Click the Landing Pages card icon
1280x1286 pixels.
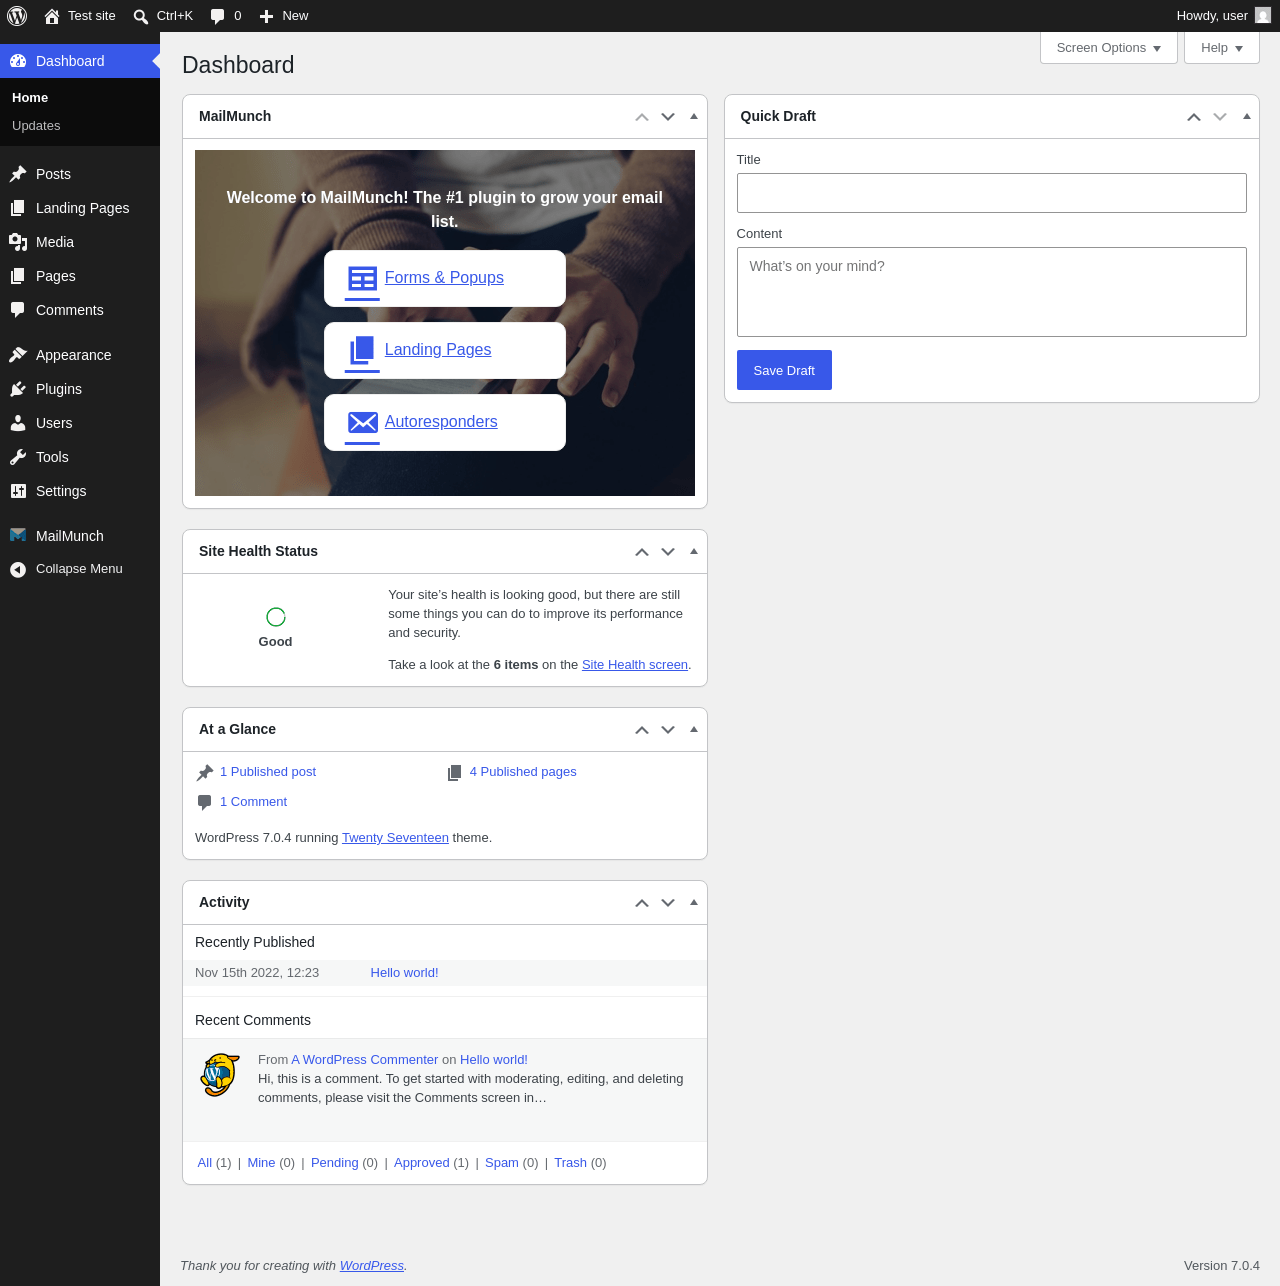(362, 350)
